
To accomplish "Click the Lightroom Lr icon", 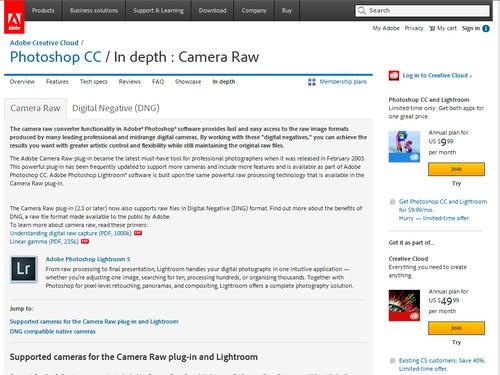I will point(24,269).
